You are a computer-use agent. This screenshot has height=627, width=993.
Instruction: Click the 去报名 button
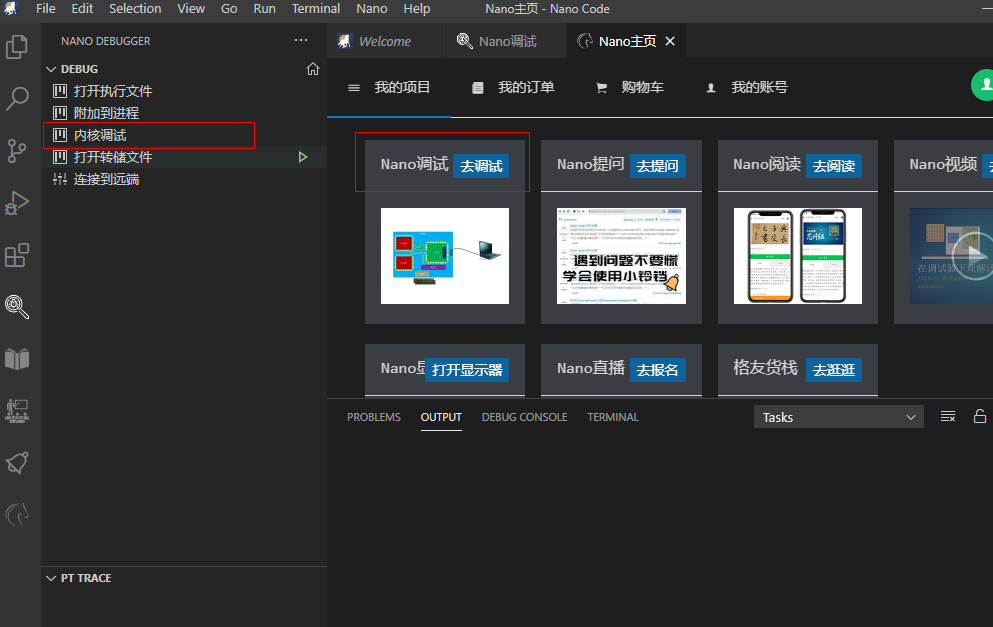[657, 370]
